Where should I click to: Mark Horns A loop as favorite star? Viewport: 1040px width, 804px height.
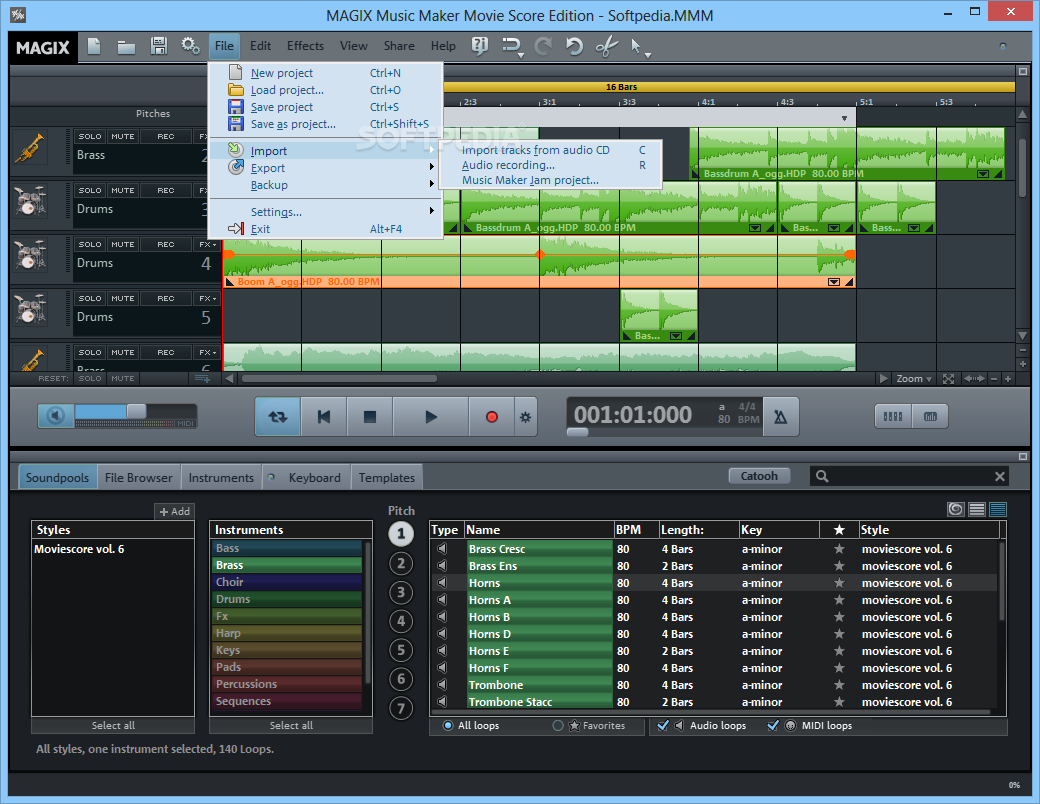[x=839, y=600]
